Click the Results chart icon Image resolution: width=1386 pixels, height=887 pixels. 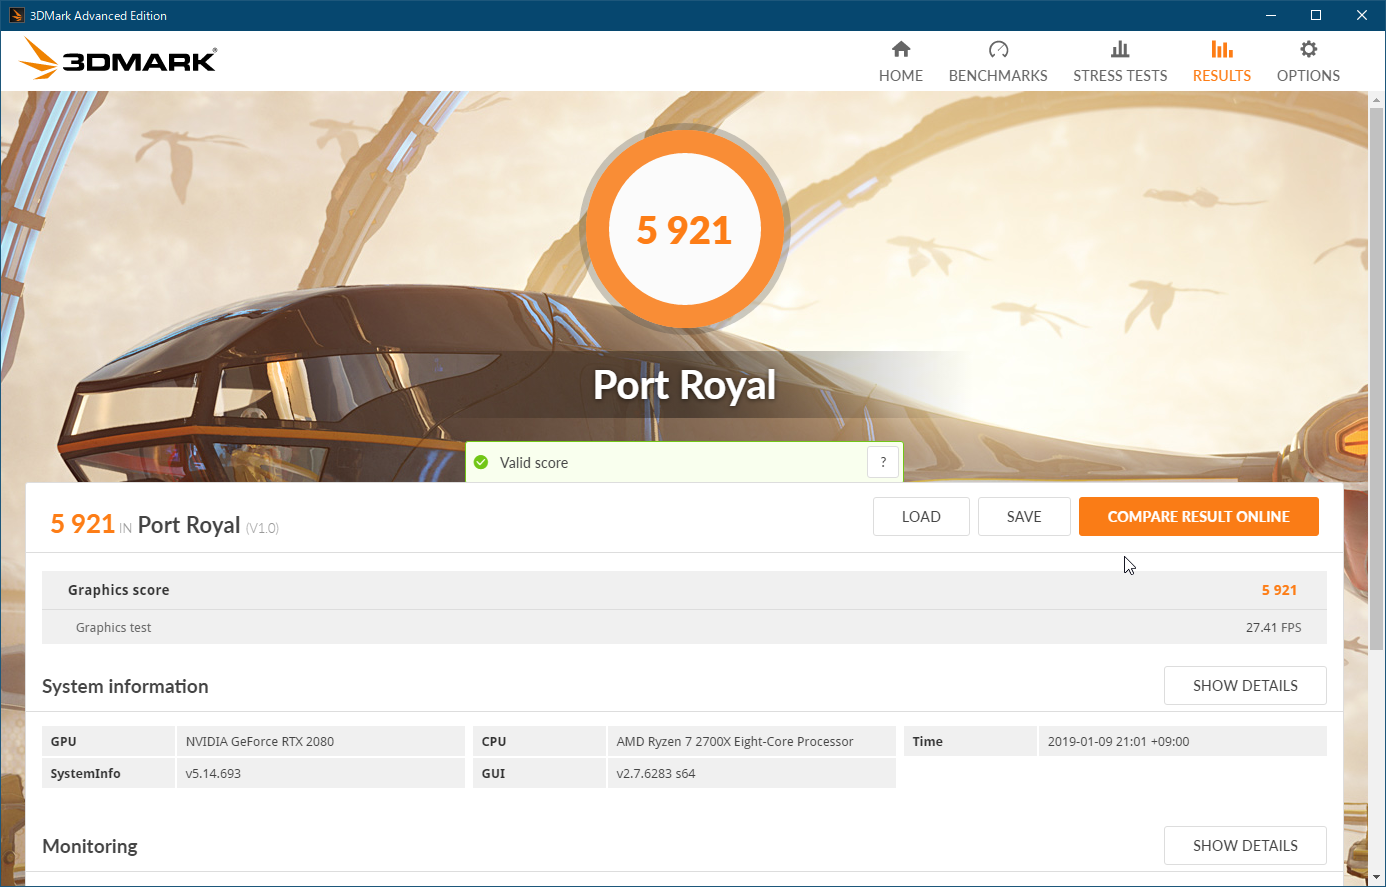coord(1222,49)
